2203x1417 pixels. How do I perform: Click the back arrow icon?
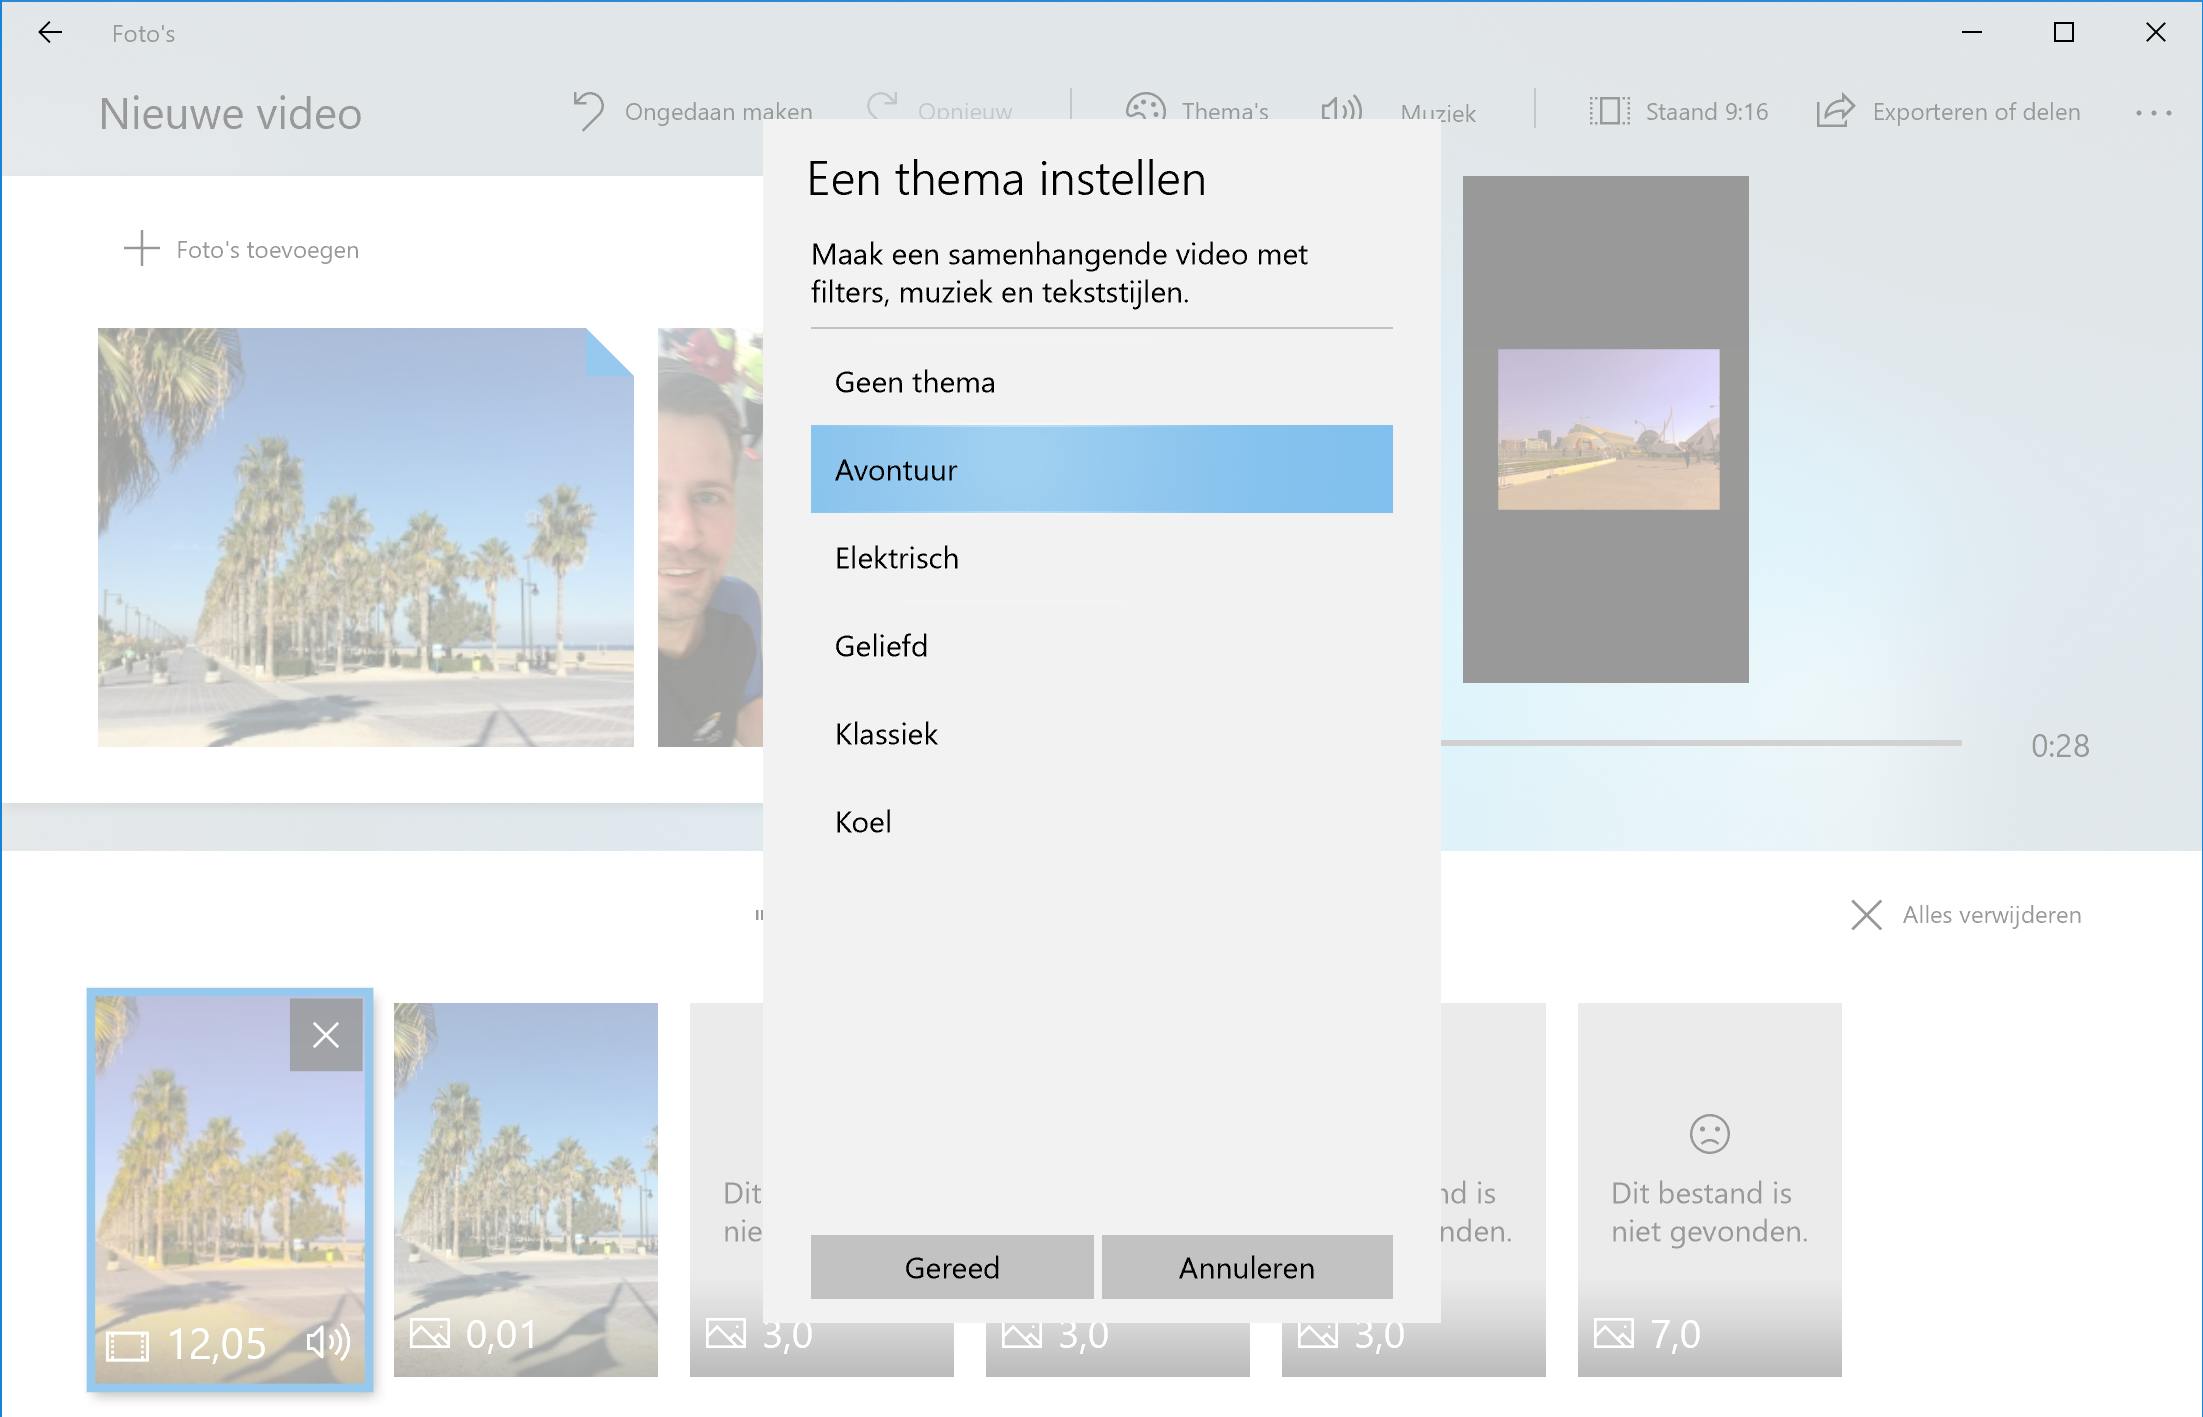click(50, 33)
